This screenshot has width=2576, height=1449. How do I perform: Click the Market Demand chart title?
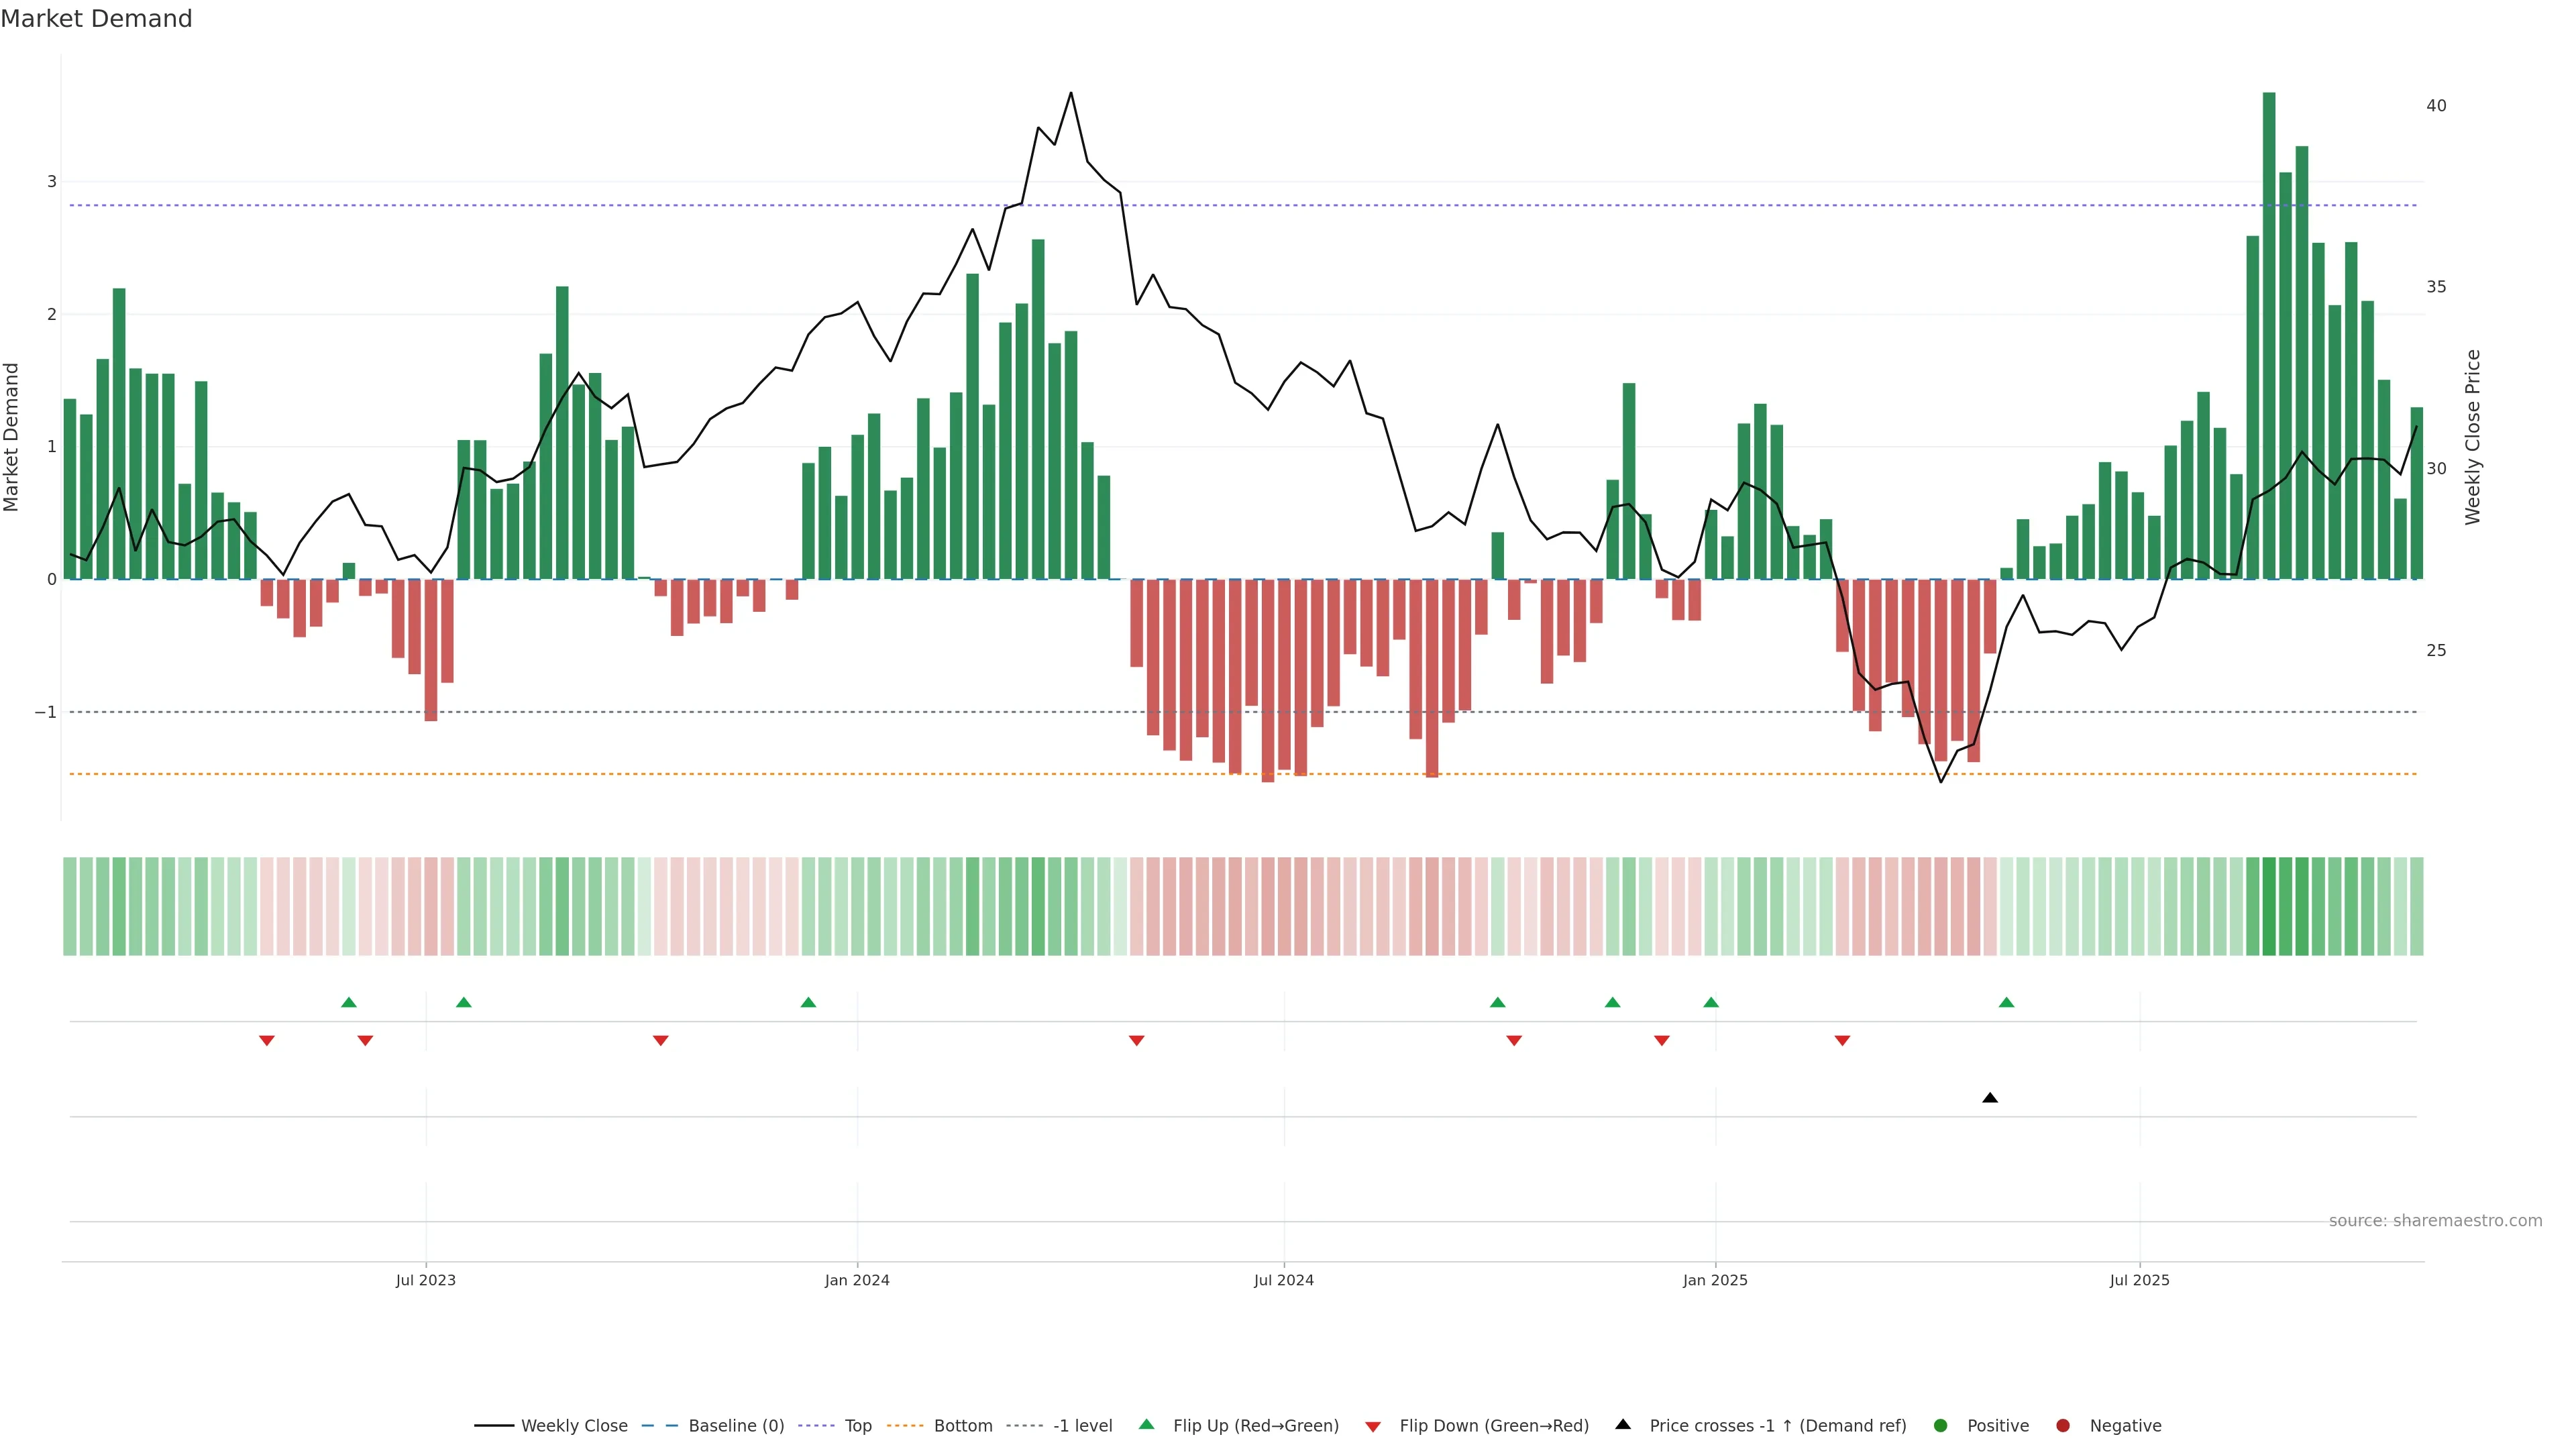pos(96,19)
